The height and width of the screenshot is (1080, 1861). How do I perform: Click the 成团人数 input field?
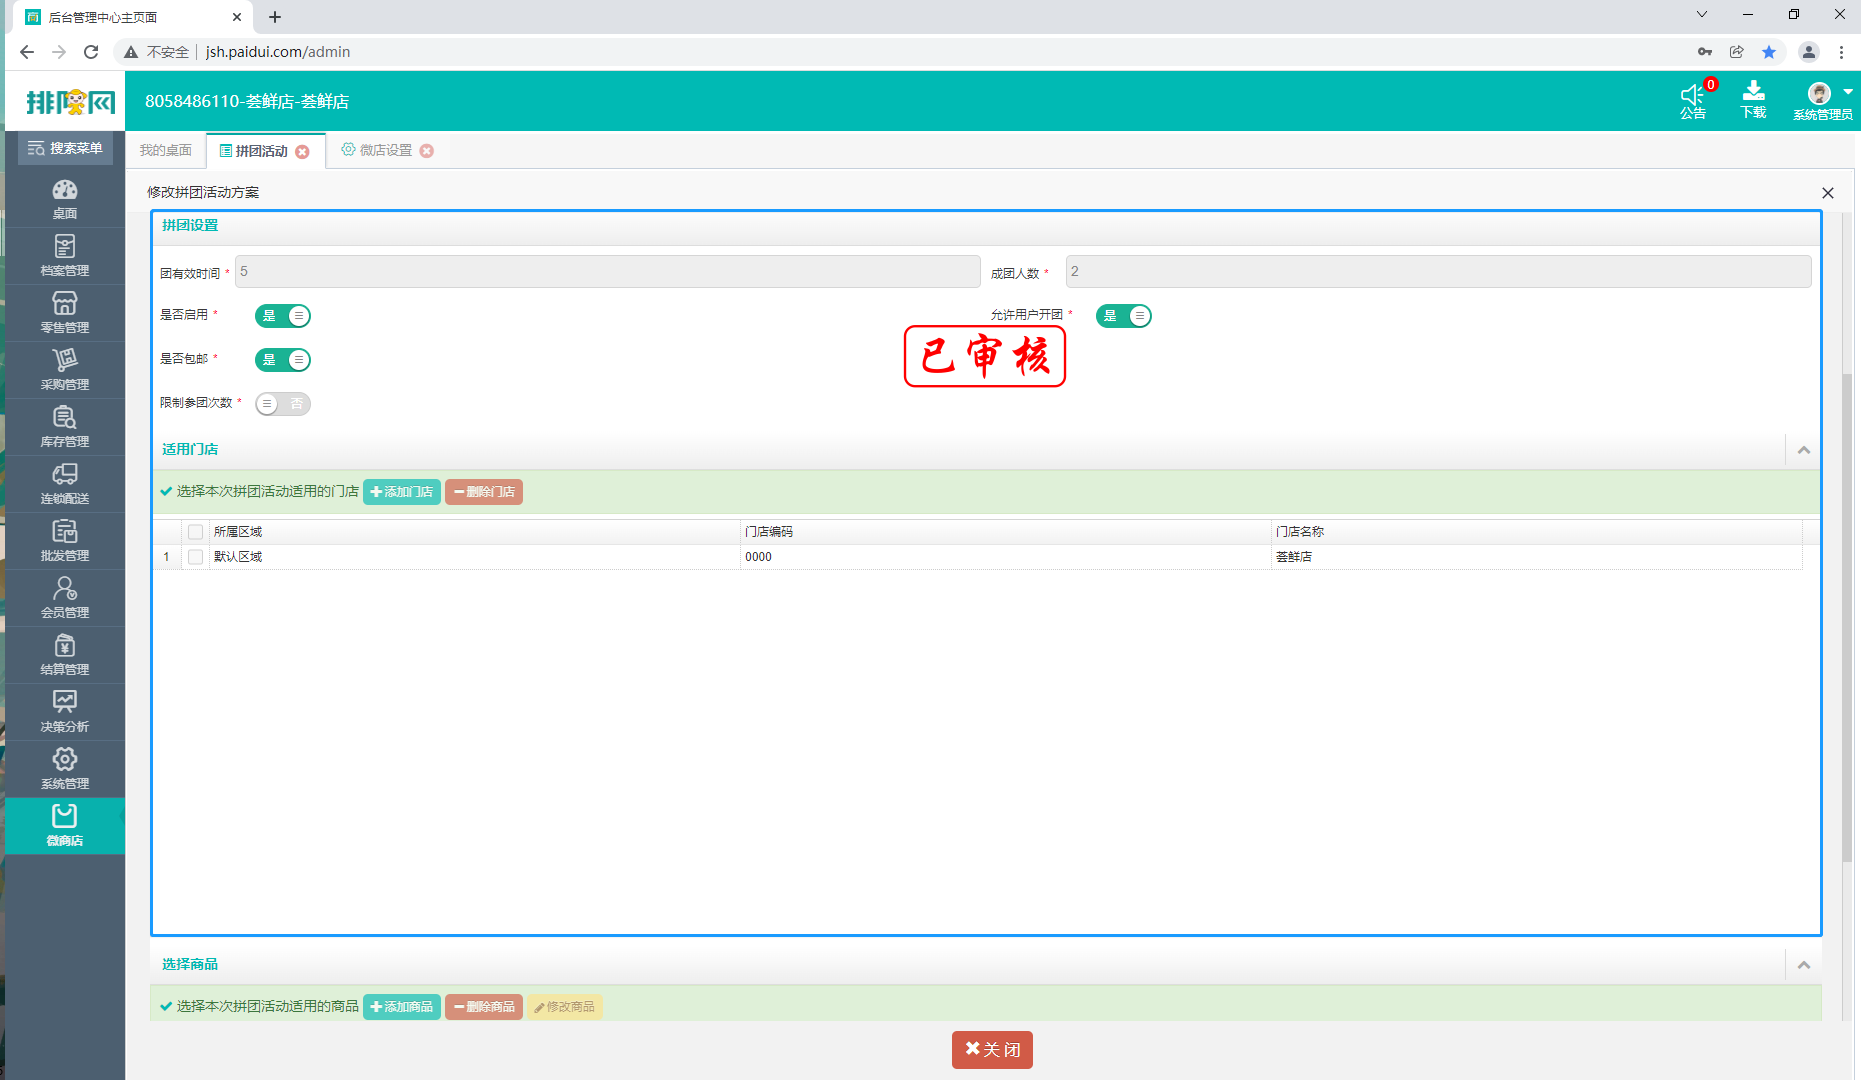(1438, 272)
